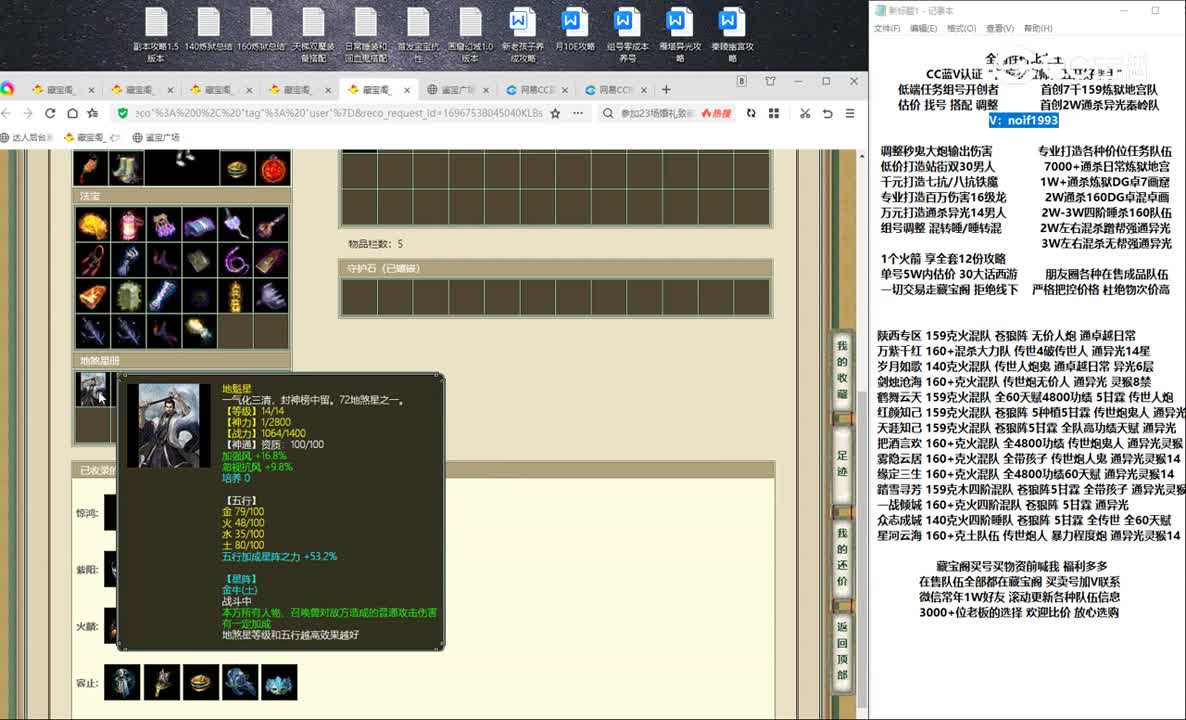Click the browser extensions grid icon
This screenshot has height=720, width=1186.
point(774,113)
